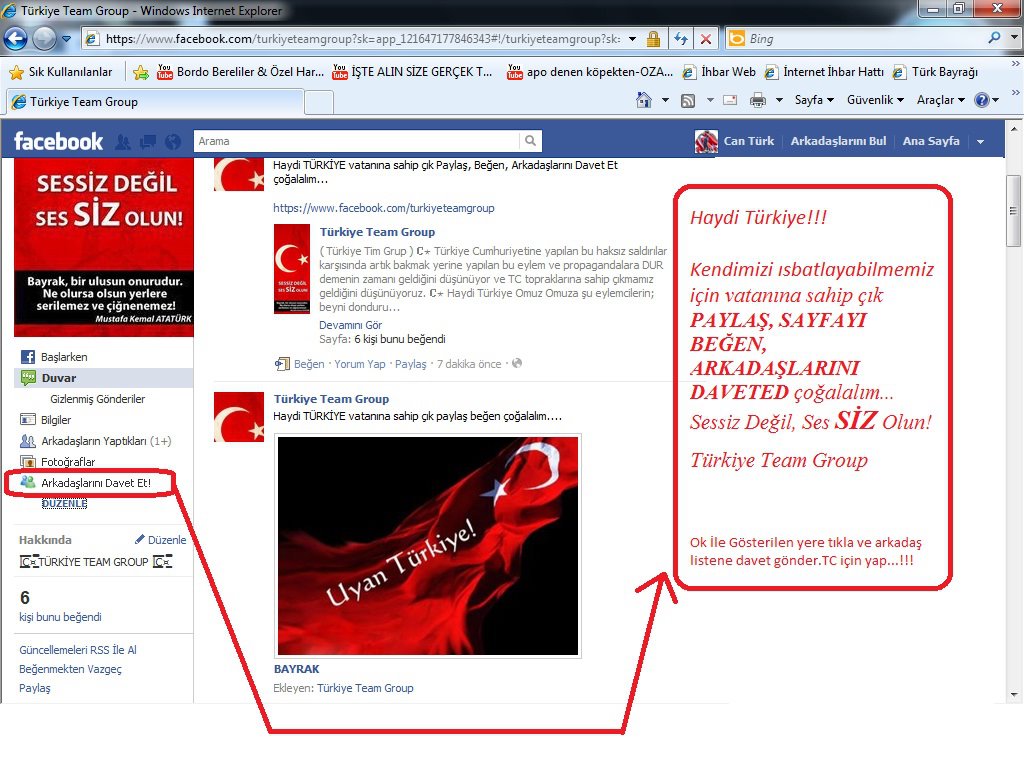Open Bordo Bereliler & Özel Har... bookmark
Image resolution: width=1024 pixels, height=768 pixels.
coord(240,72)
